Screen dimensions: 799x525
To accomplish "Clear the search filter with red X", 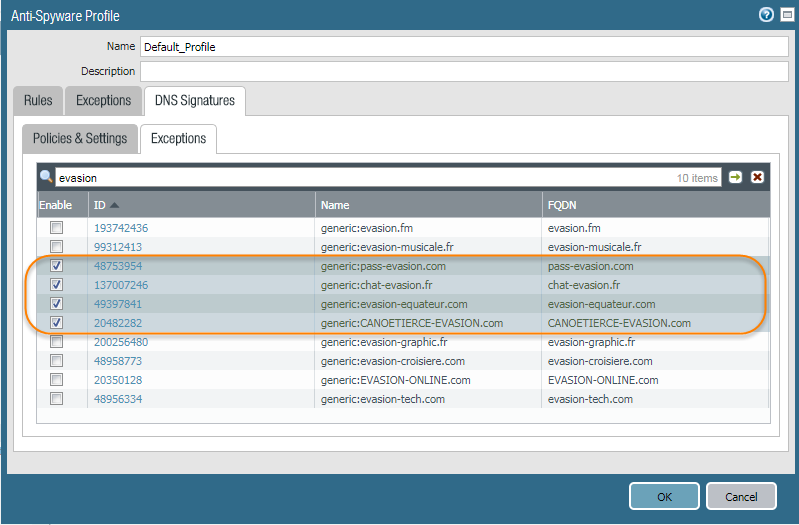I will [757, 177].
